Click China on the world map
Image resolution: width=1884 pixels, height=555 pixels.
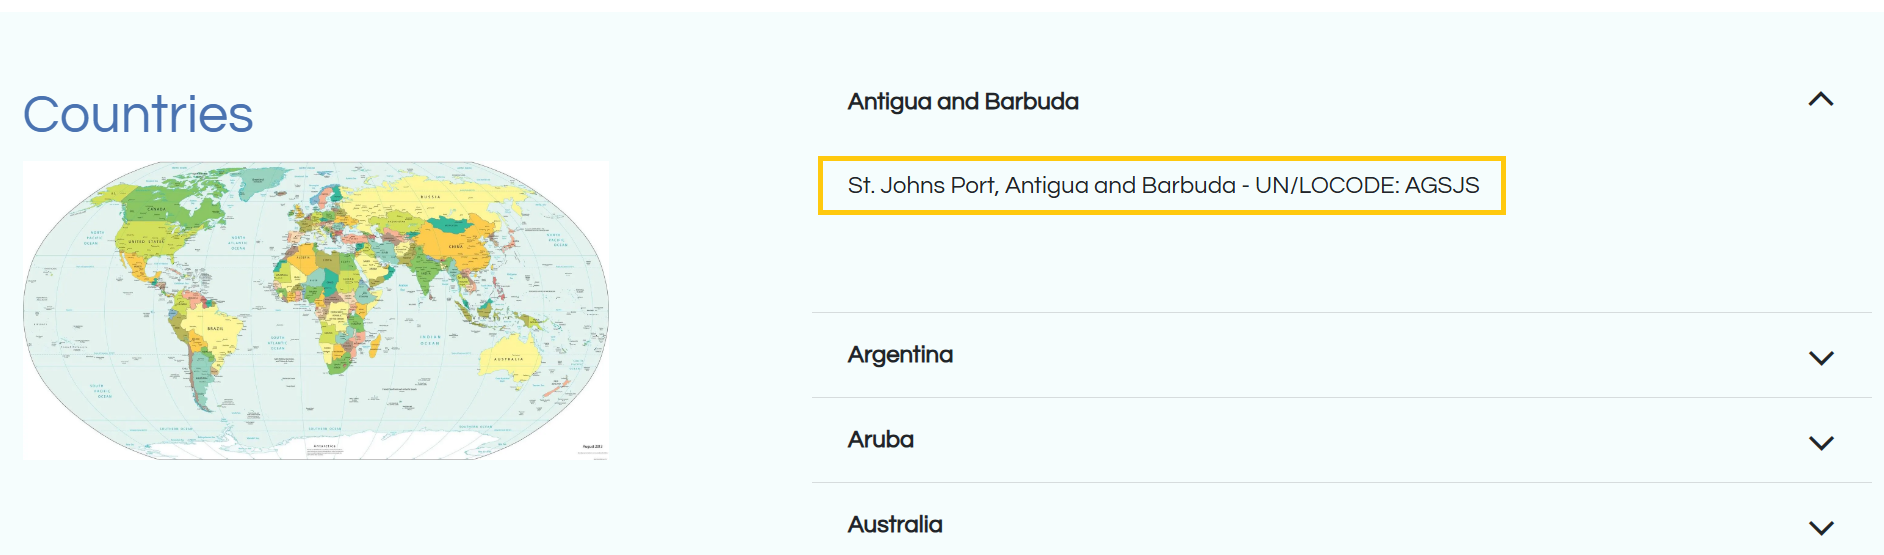click(x=455, y=246)
